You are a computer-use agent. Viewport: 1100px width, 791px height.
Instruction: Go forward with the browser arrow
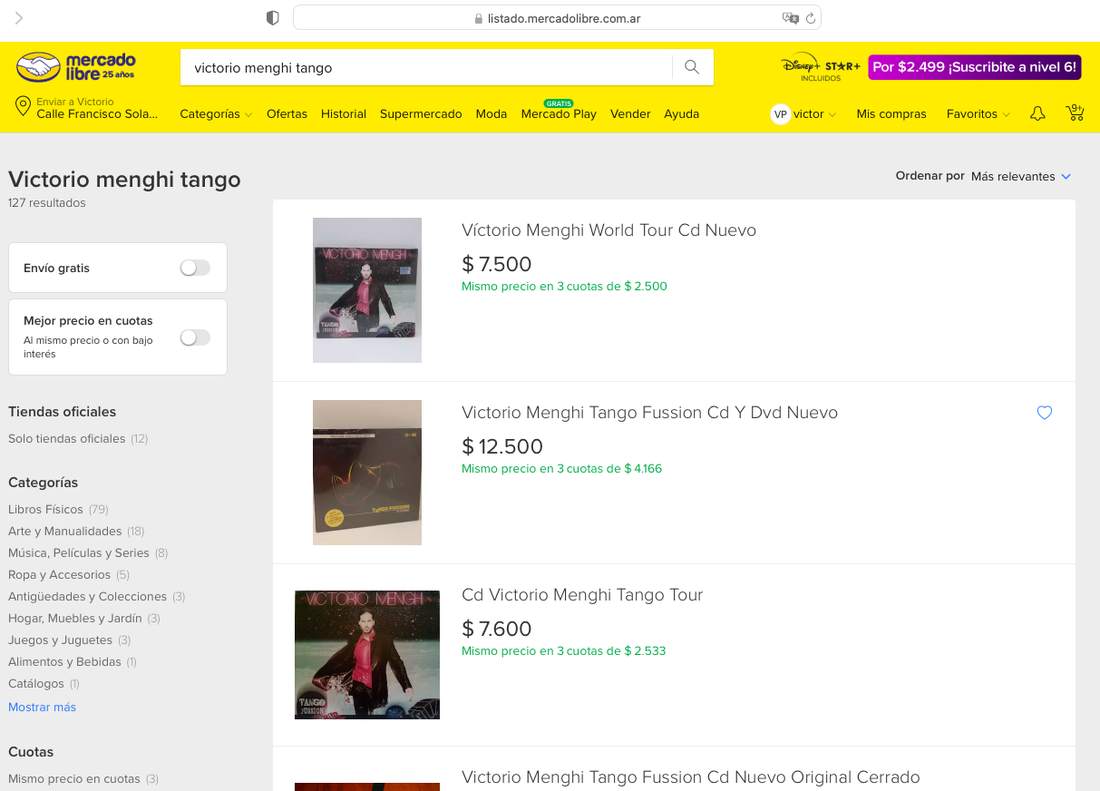(19, 18)
